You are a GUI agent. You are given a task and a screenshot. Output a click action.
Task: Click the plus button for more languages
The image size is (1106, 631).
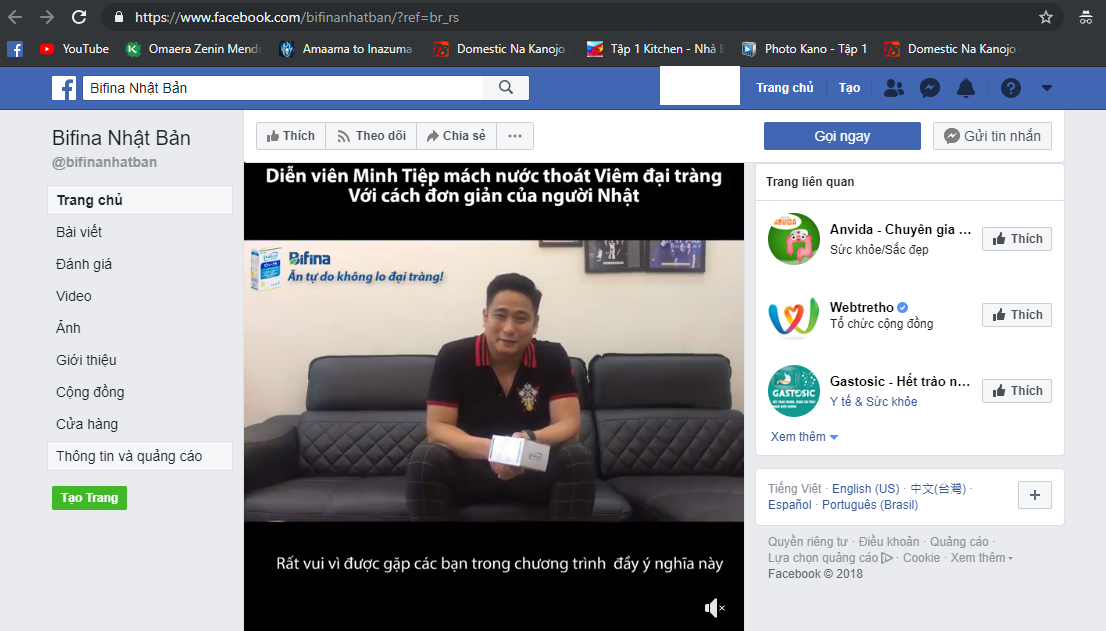(1035, 495)
